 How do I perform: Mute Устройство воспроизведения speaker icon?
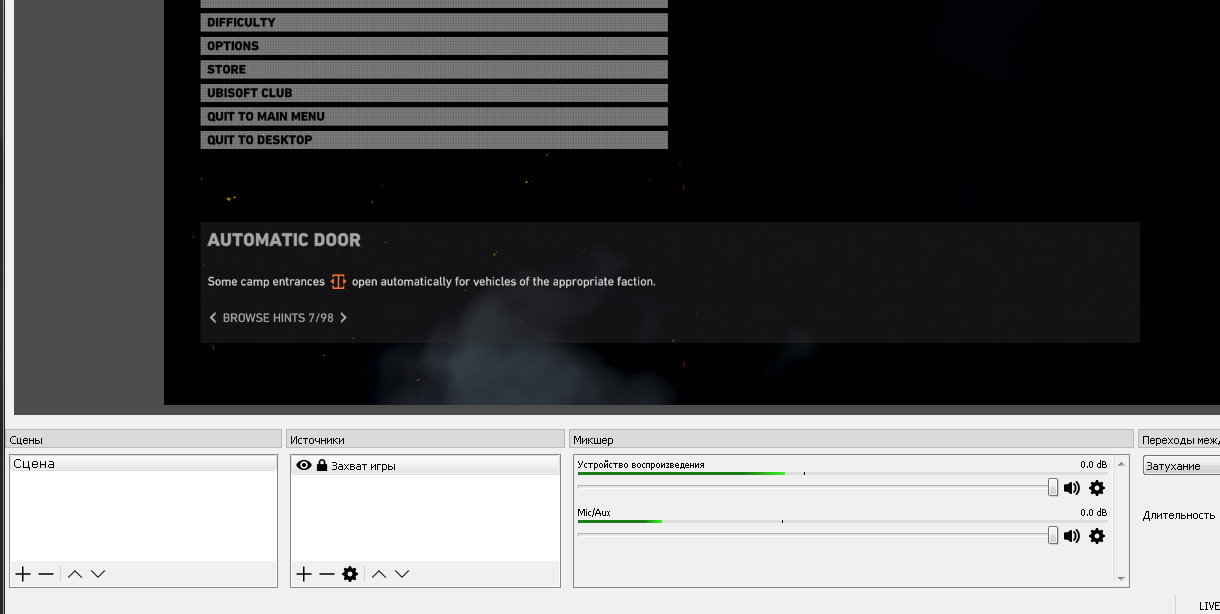pos(1072,488)
